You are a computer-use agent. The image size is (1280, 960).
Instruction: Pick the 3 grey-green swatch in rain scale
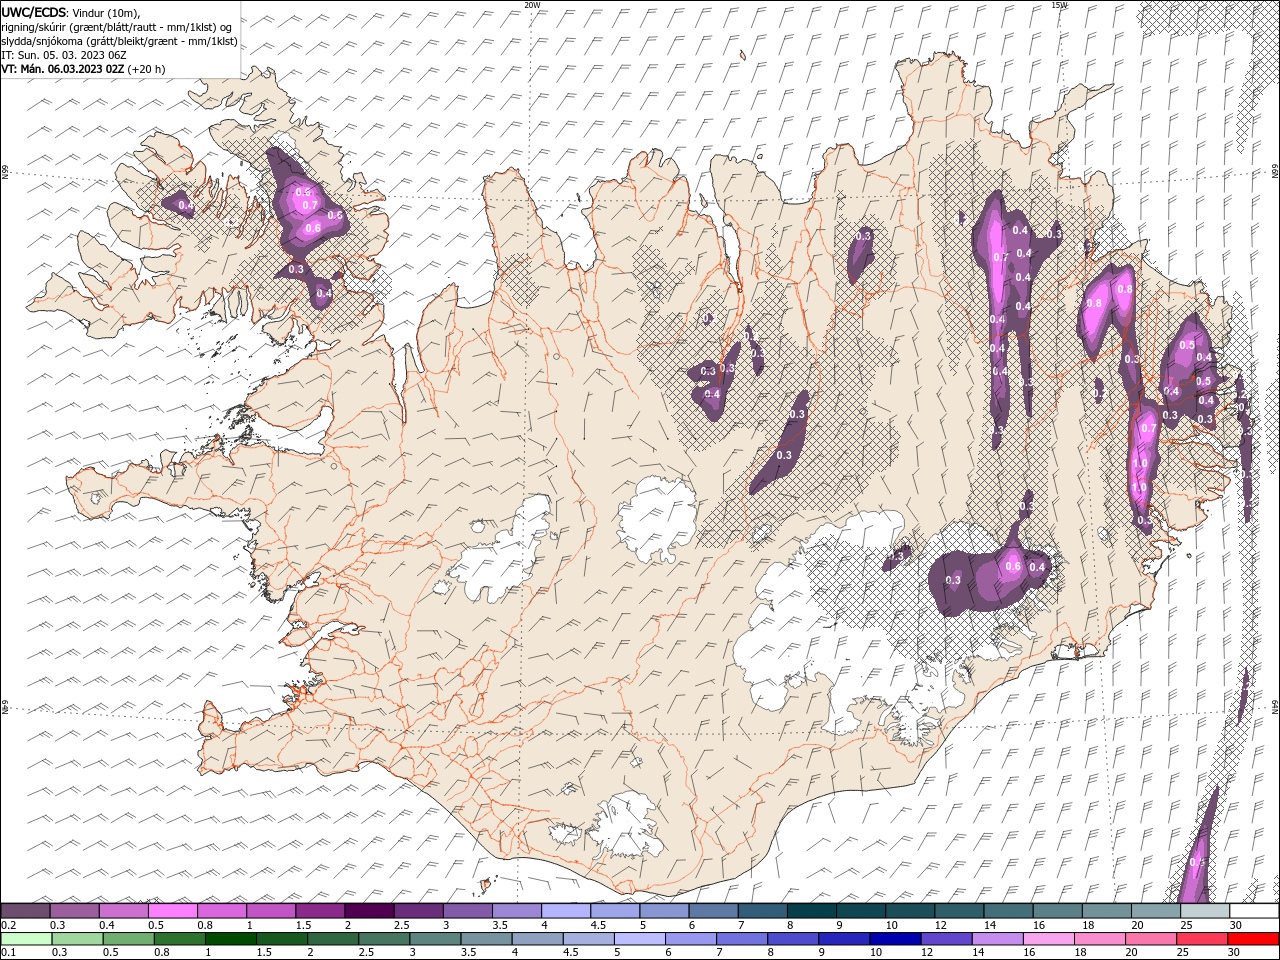[x=434, y=939]
